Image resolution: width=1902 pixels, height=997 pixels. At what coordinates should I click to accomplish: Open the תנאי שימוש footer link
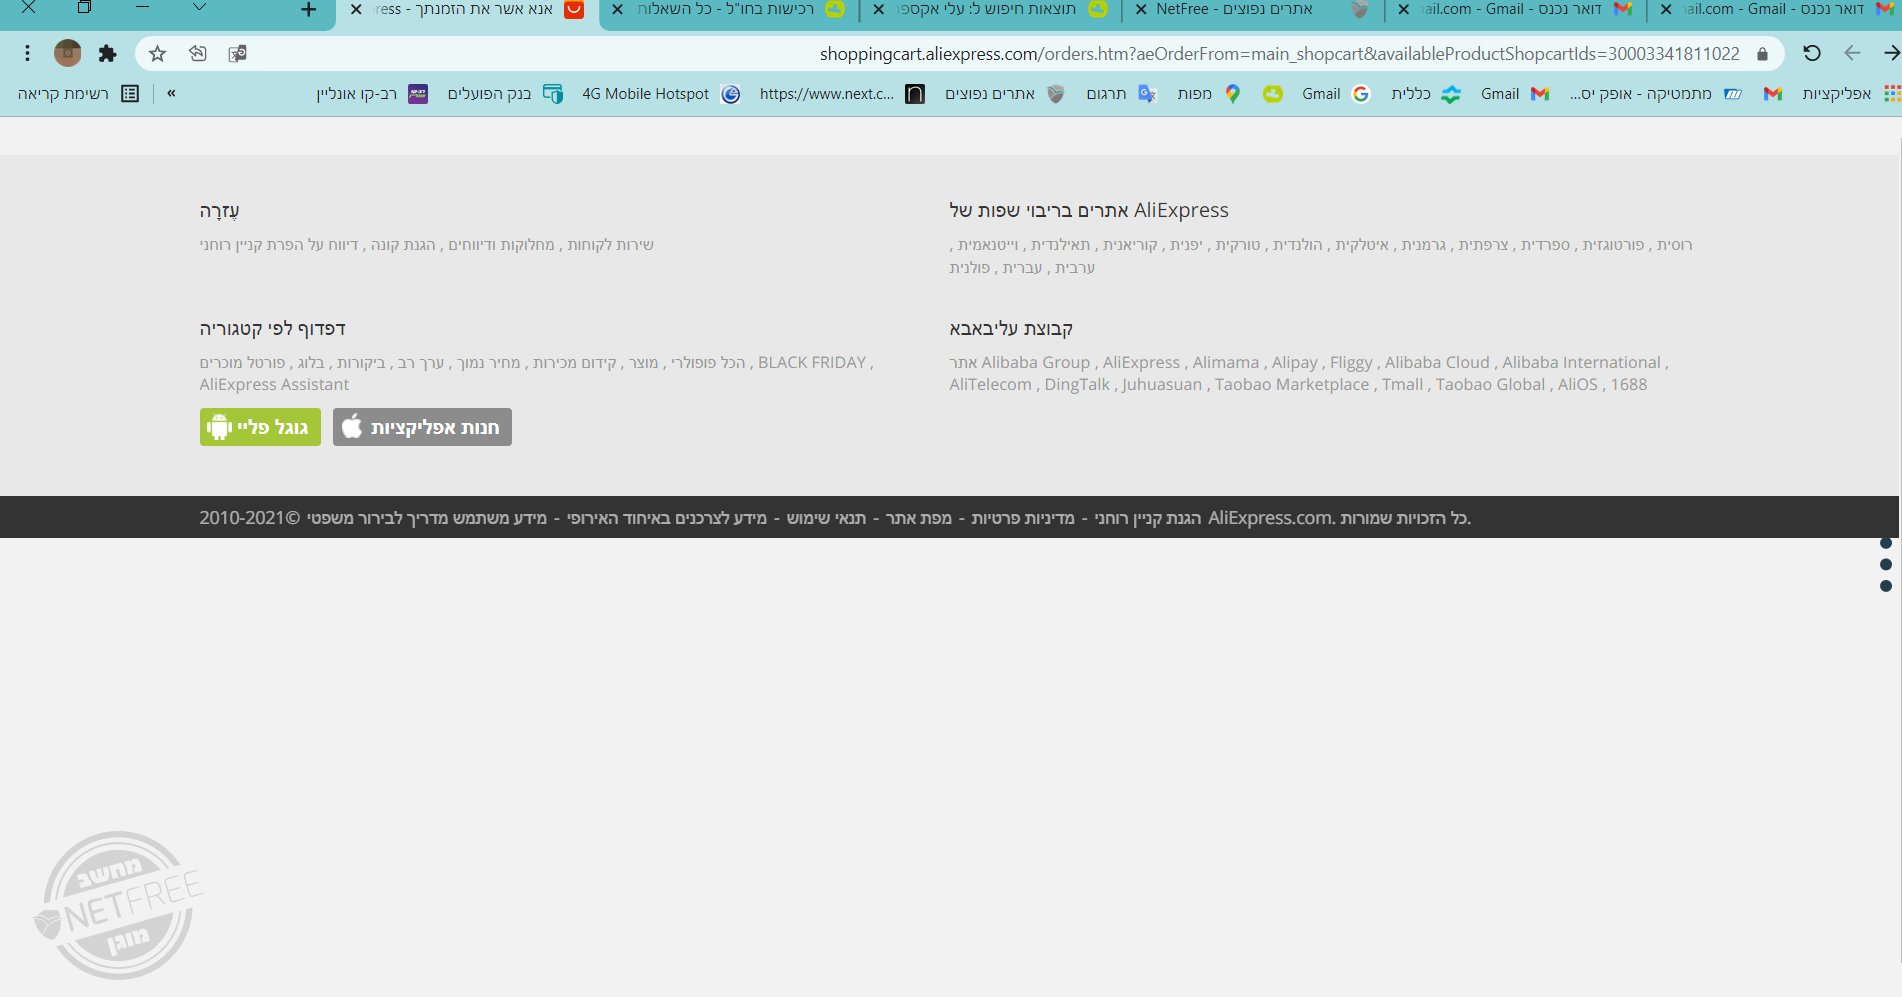point(826,518)
